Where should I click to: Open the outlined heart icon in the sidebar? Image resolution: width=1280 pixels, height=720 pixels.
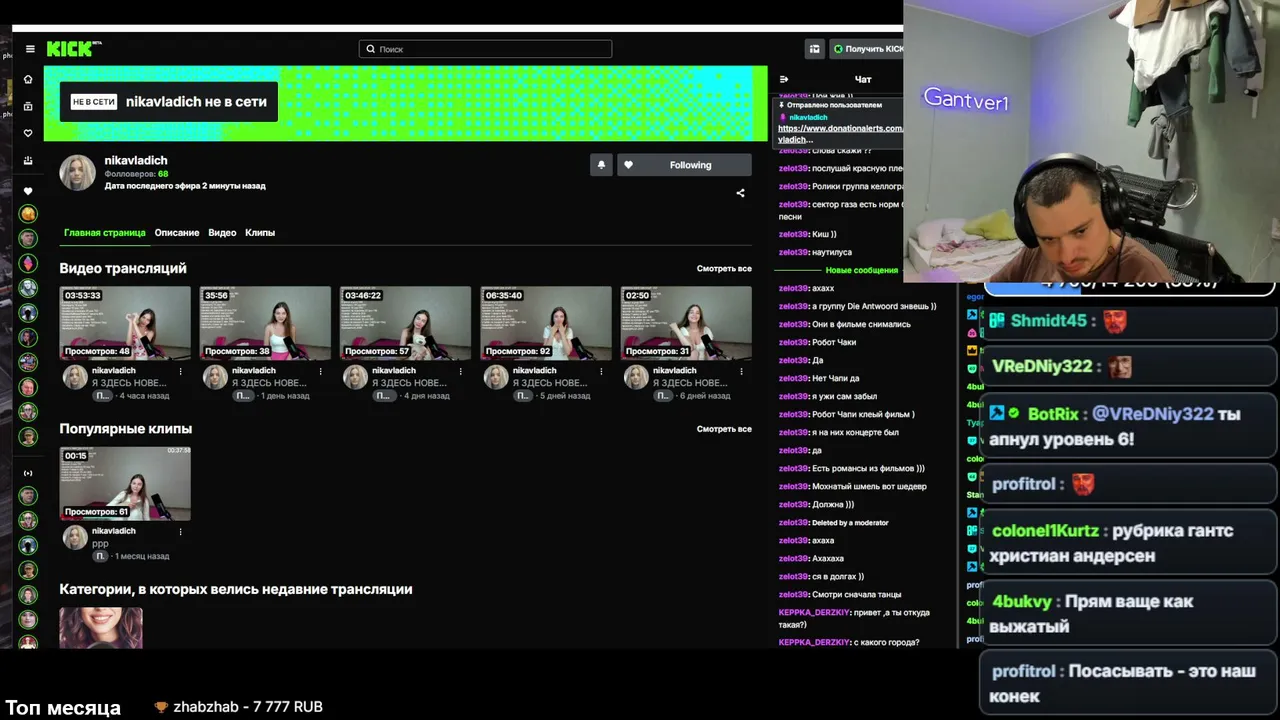(x=28, y=133)
